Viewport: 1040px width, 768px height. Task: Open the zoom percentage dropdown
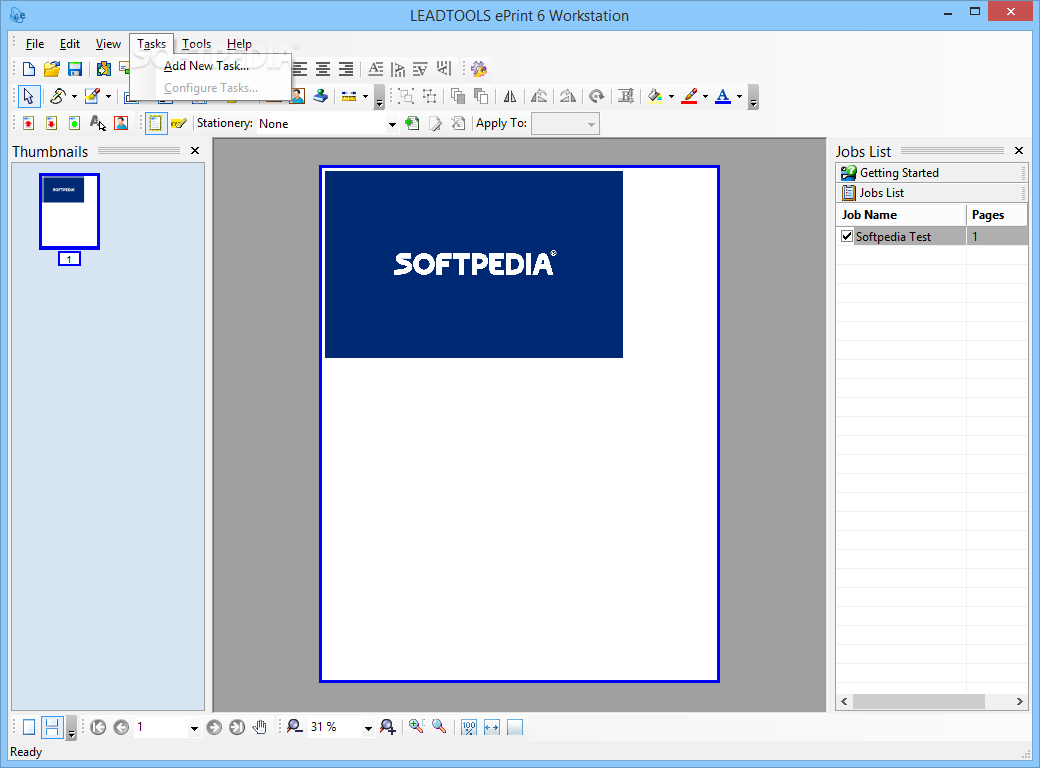tap(368, 728)
